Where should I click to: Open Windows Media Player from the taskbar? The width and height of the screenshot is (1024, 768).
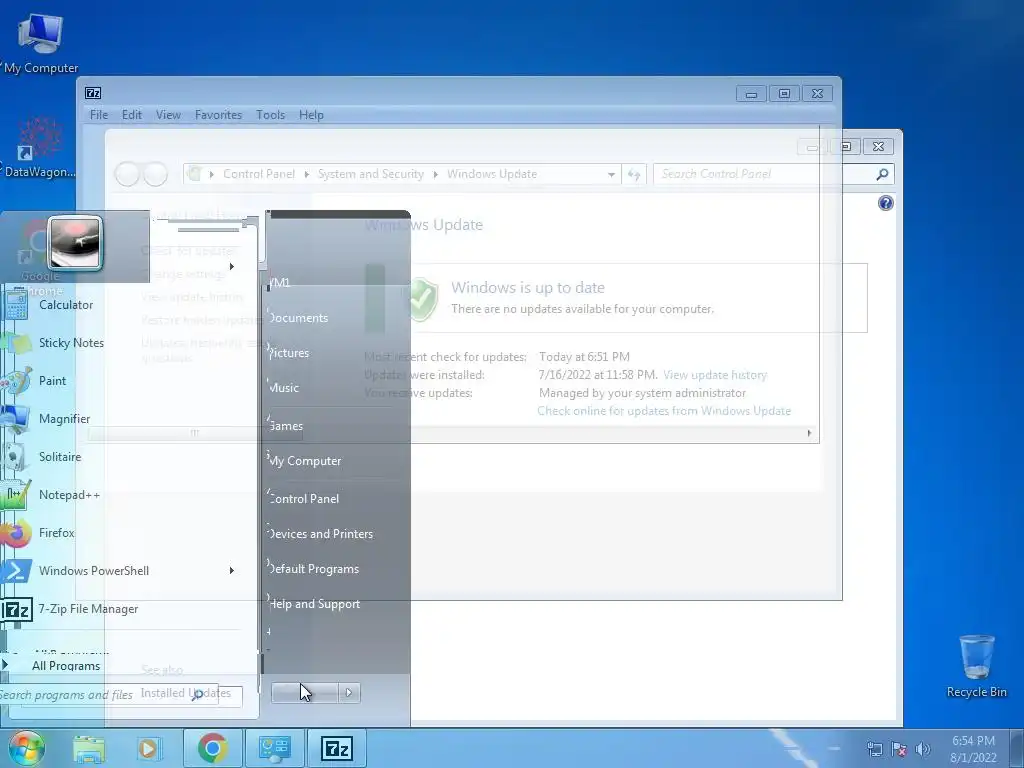(x=149, y=748)
